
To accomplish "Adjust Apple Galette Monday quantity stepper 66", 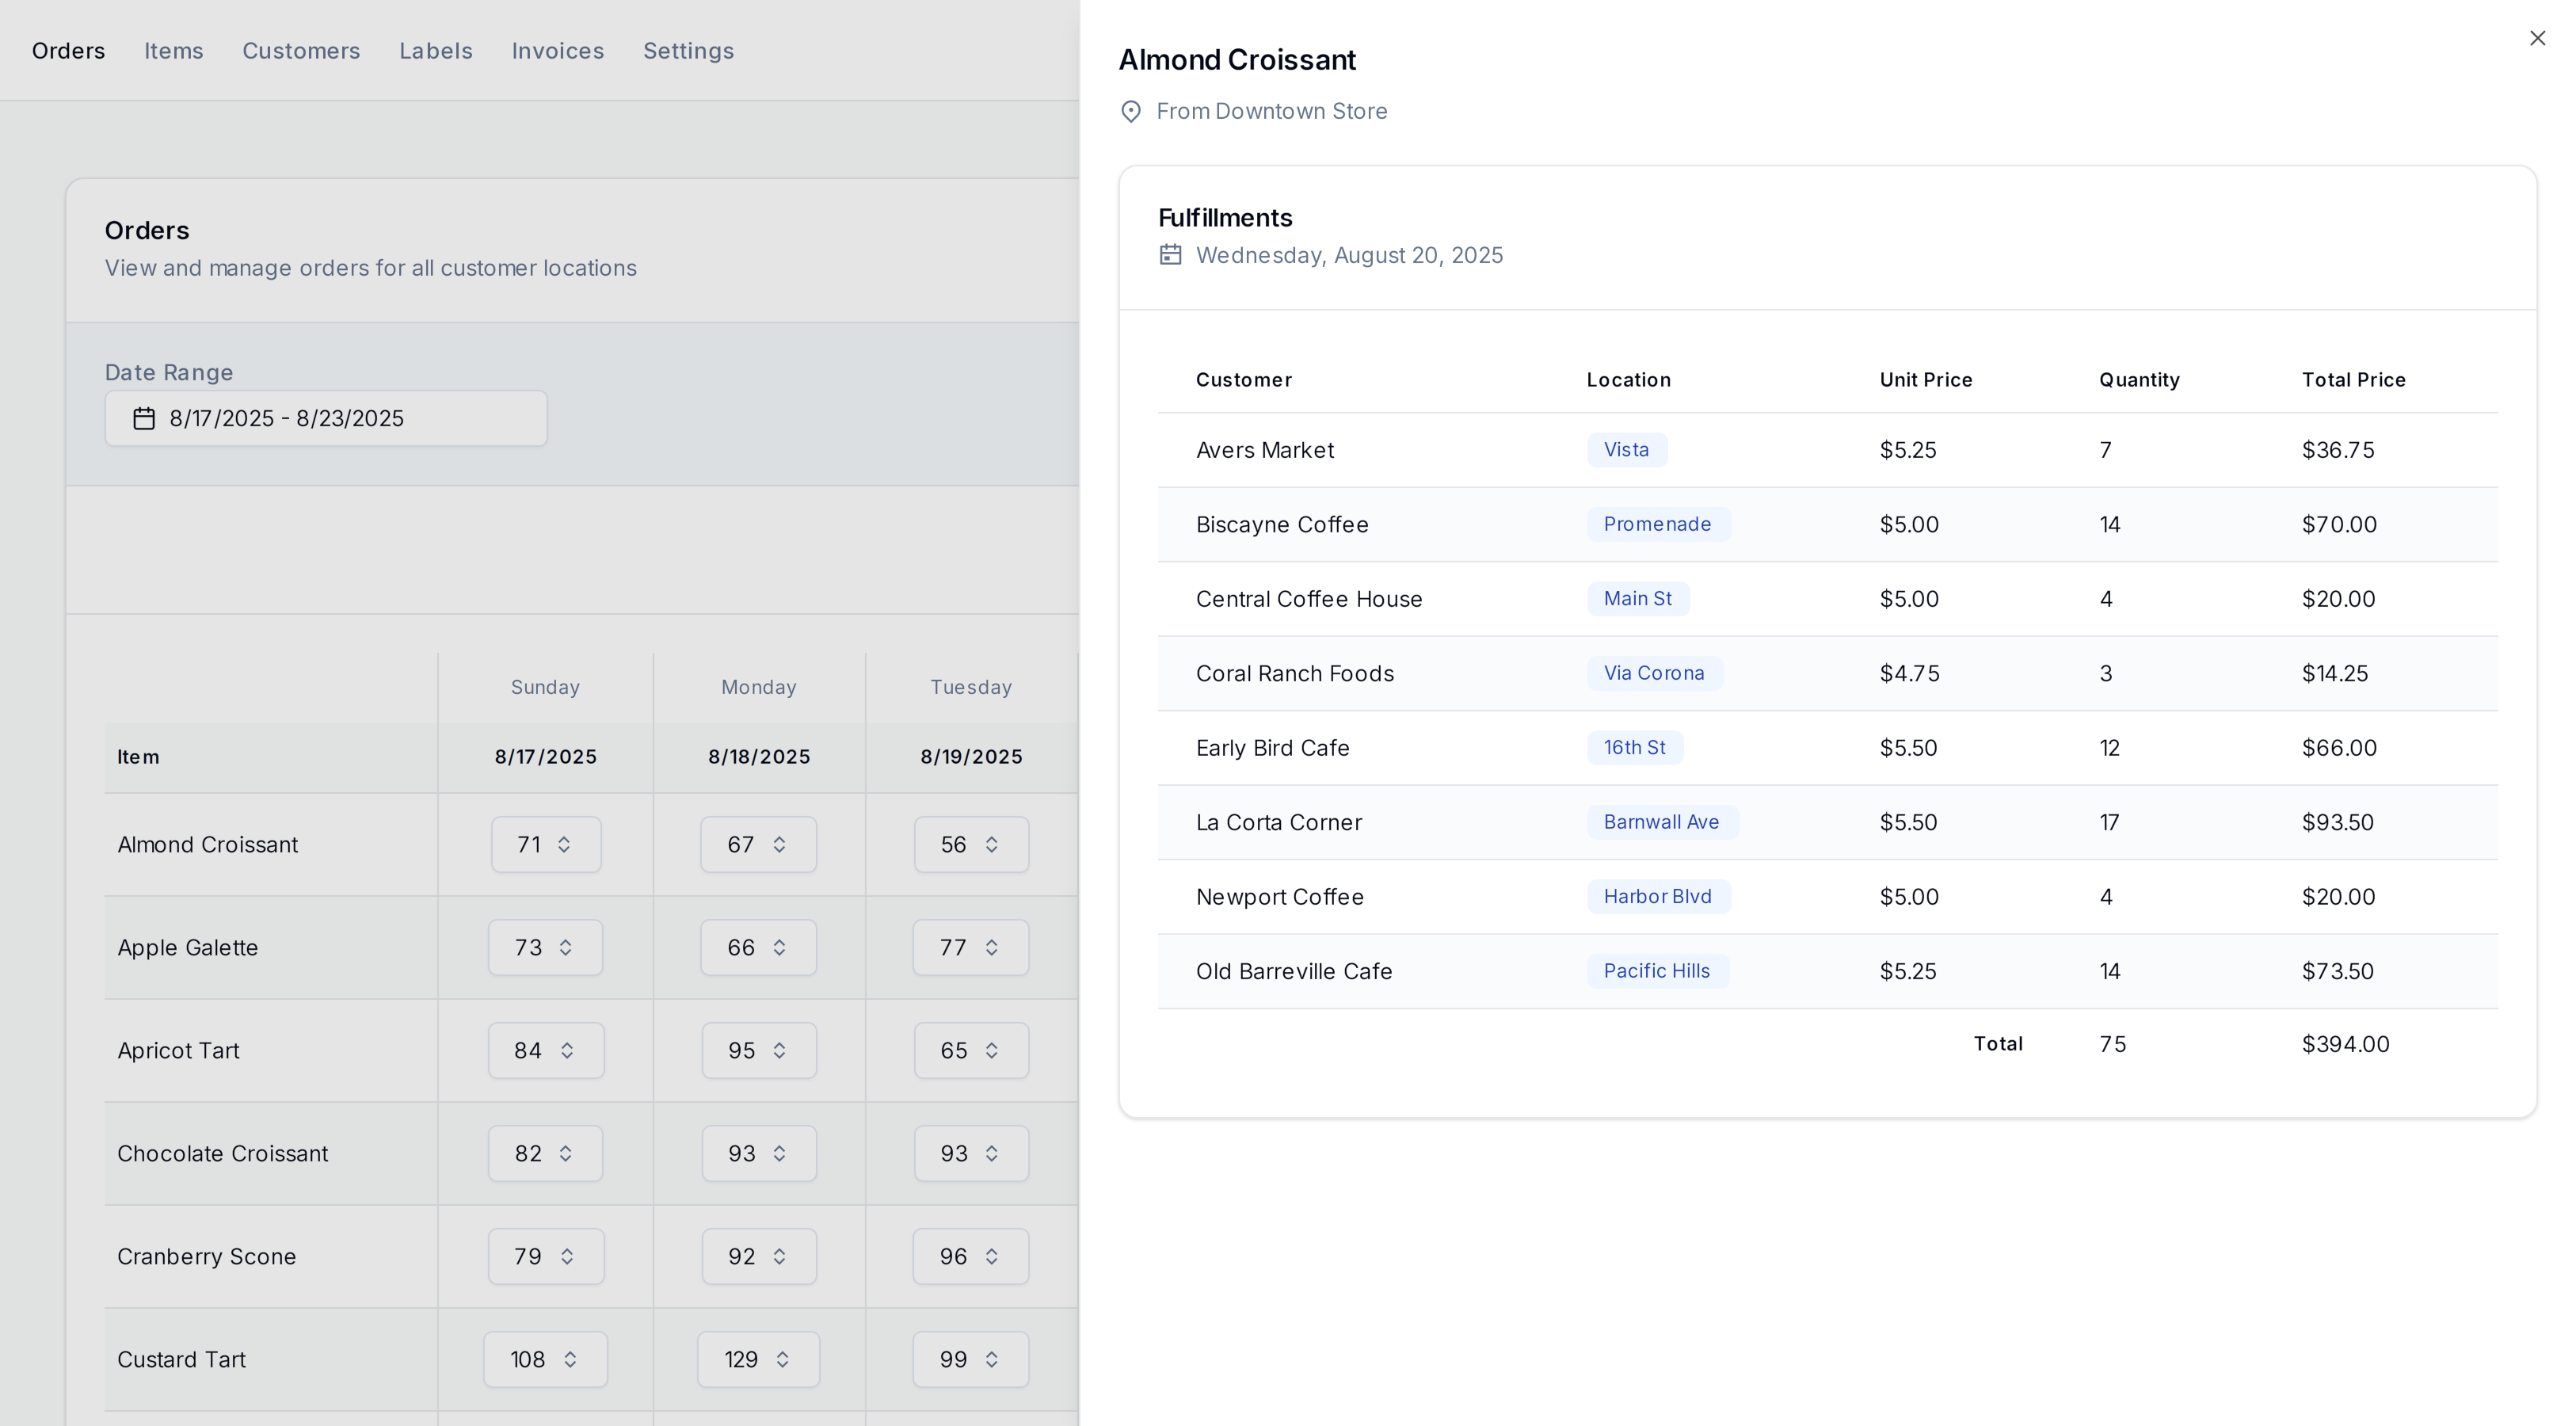I will (x=758, y=947).
